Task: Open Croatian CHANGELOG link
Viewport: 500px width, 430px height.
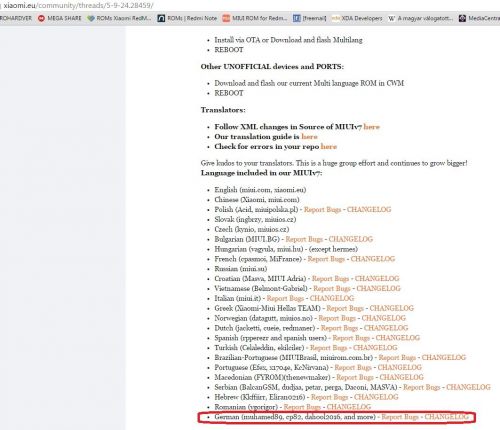Action: coord(377,278)
